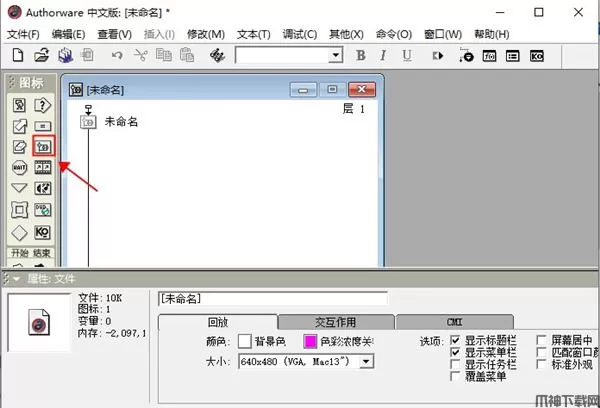Toggle Bold text formatting
Image resolution: width=600 pixels, height=408 pixels.
[360, 55]
